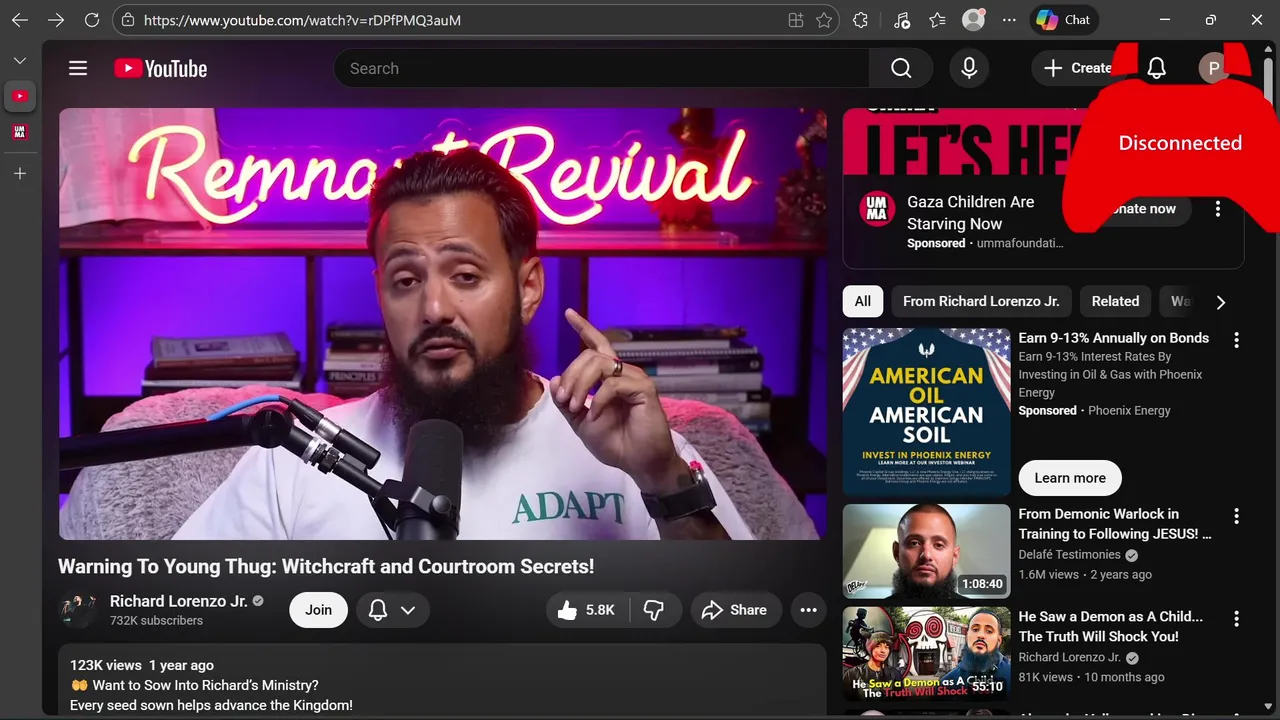Switch to the UMMA vertical tab

[x=20, y=132]
